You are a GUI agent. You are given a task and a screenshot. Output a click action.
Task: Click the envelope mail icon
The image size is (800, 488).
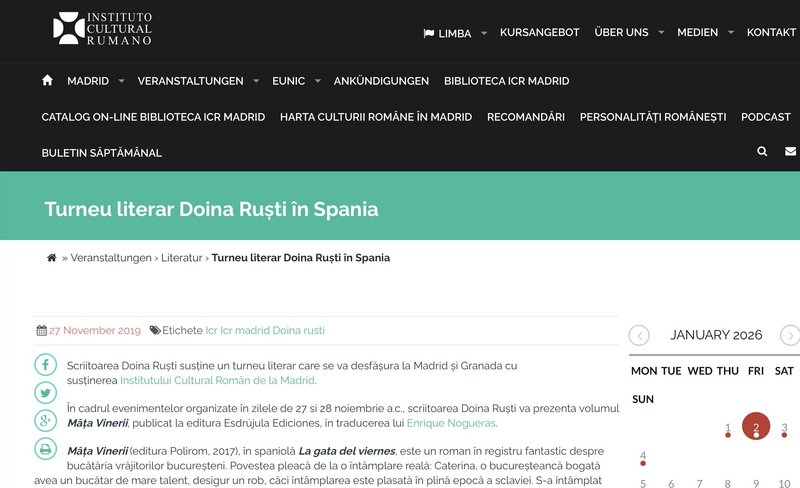[x=791, y=152]
